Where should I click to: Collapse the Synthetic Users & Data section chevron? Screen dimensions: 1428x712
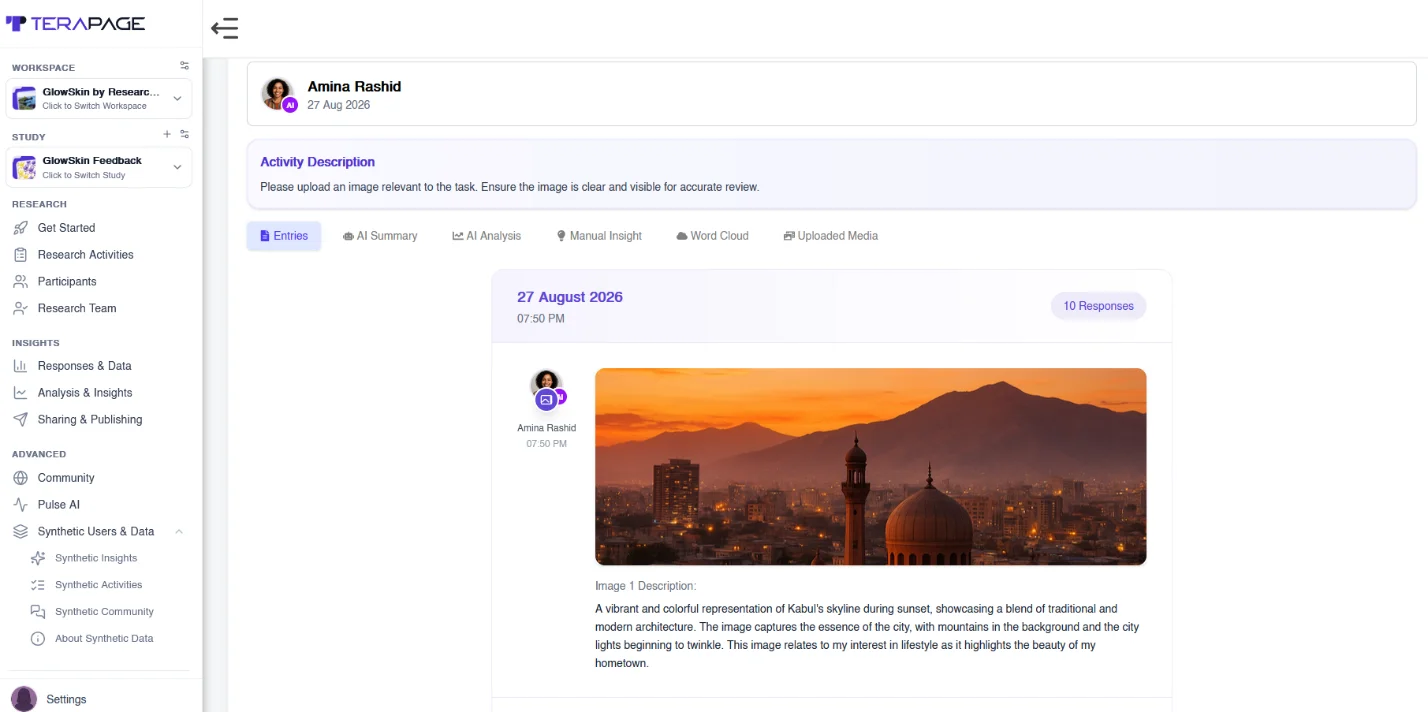pyautogui.click(x=178, y=532)
